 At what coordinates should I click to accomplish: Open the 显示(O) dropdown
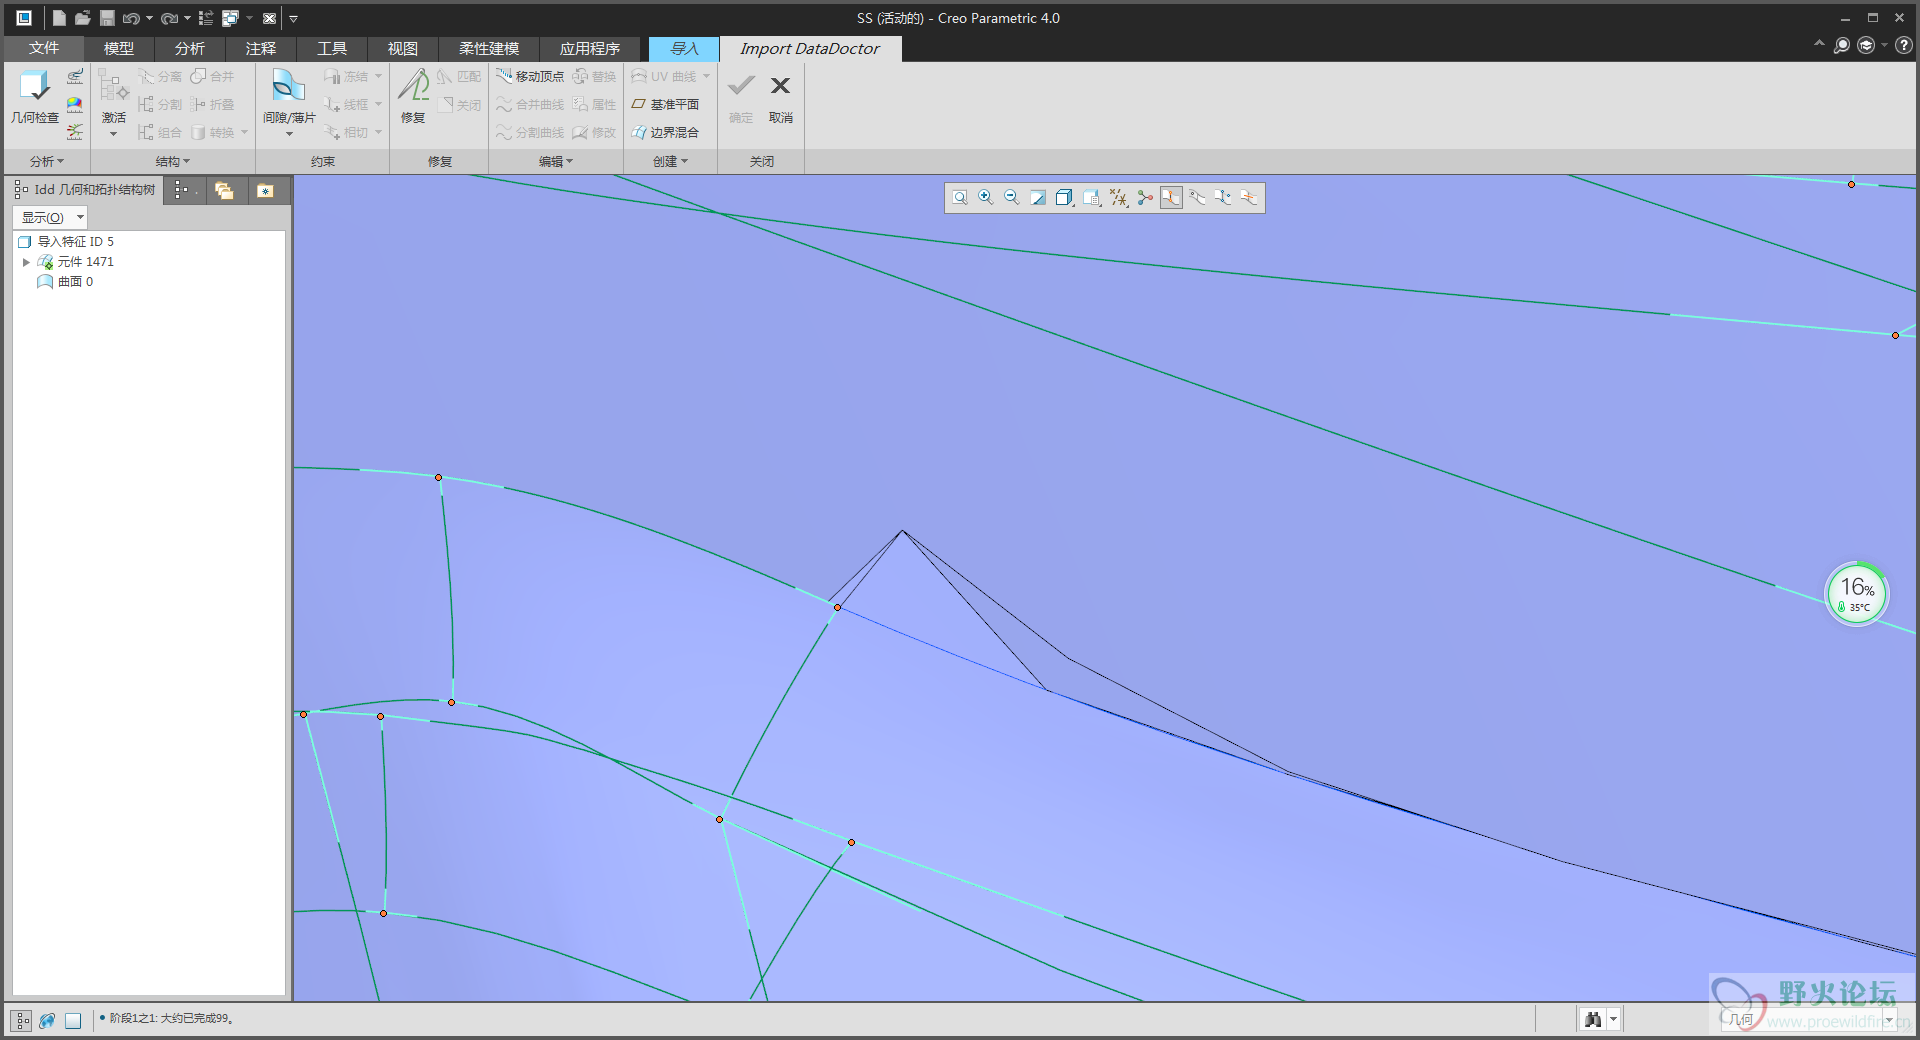point(50,217)
